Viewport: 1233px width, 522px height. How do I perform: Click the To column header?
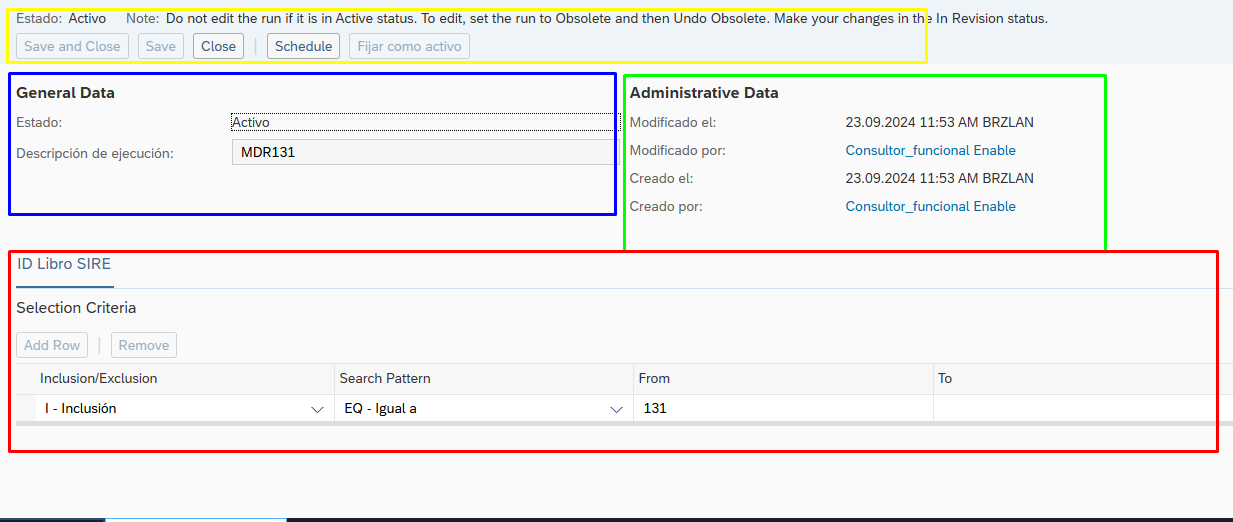pyautogui.click(x=945, y=379)
